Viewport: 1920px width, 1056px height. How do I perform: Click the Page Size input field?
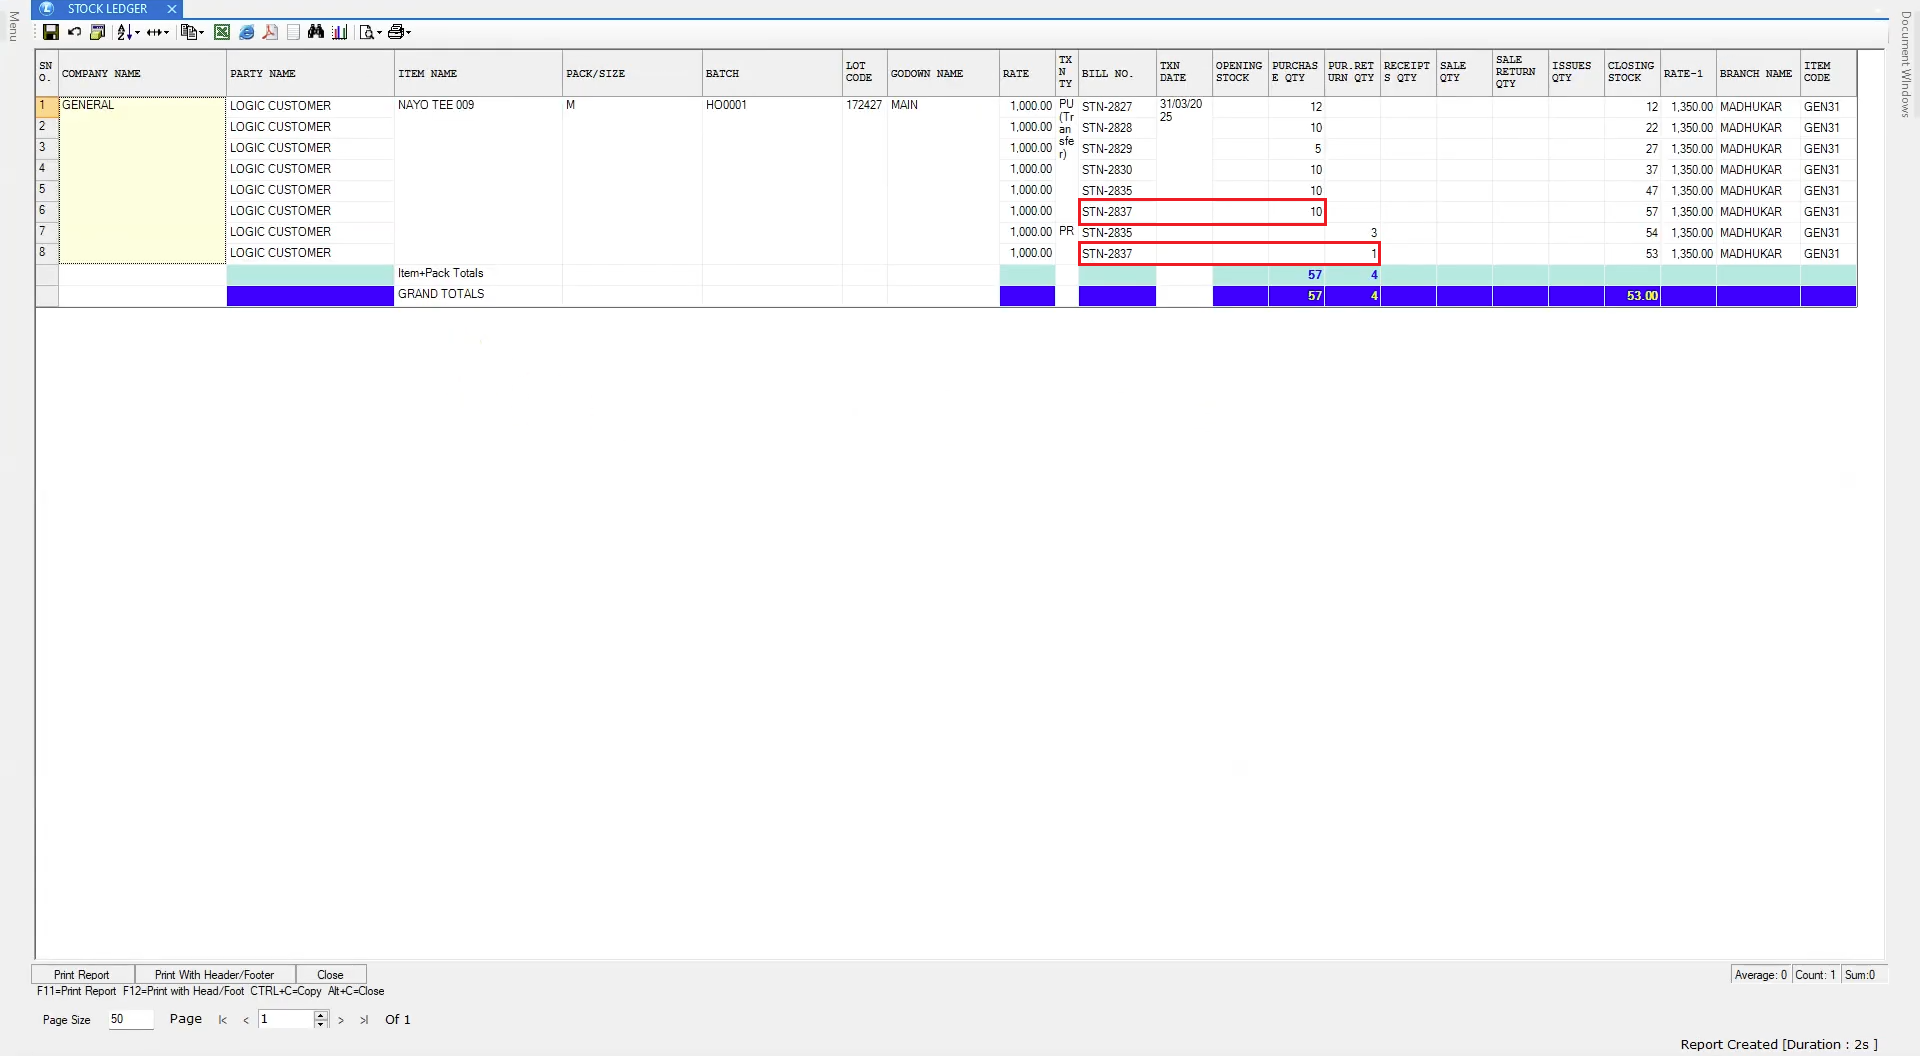[x=130, y=1019]
